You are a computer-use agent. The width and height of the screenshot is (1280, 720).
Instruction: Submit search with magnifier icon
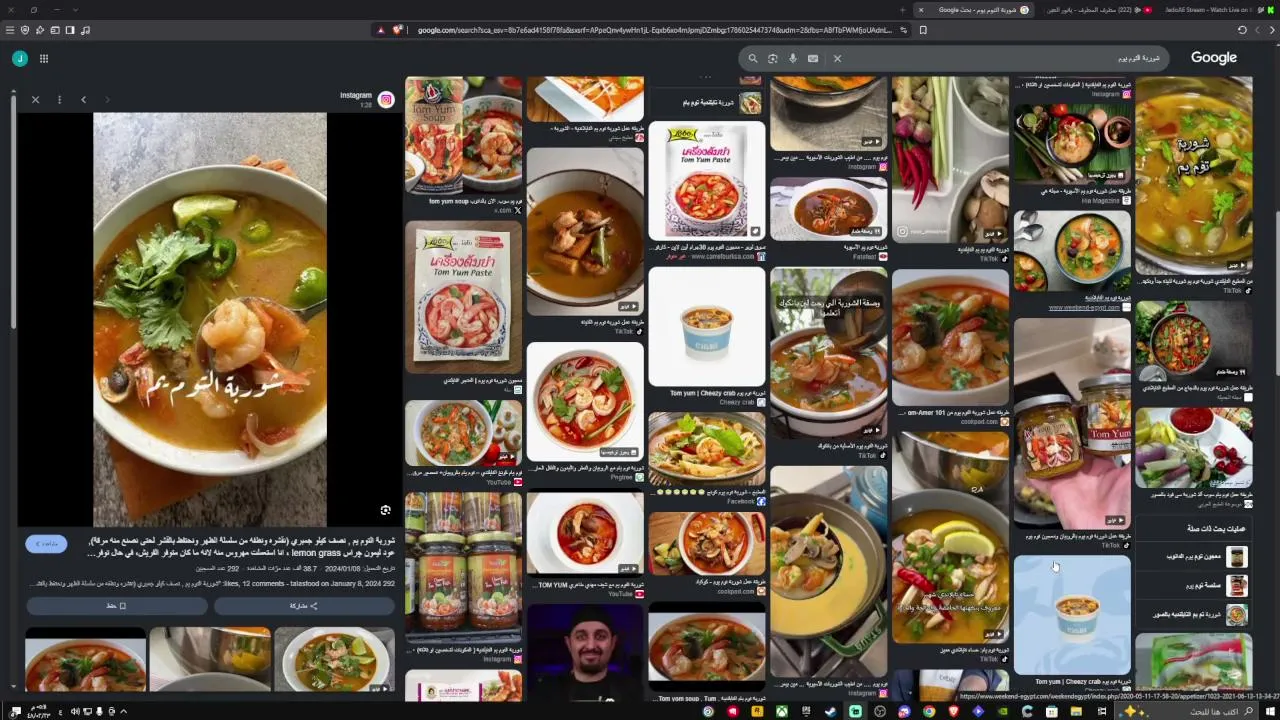[753, 58]
